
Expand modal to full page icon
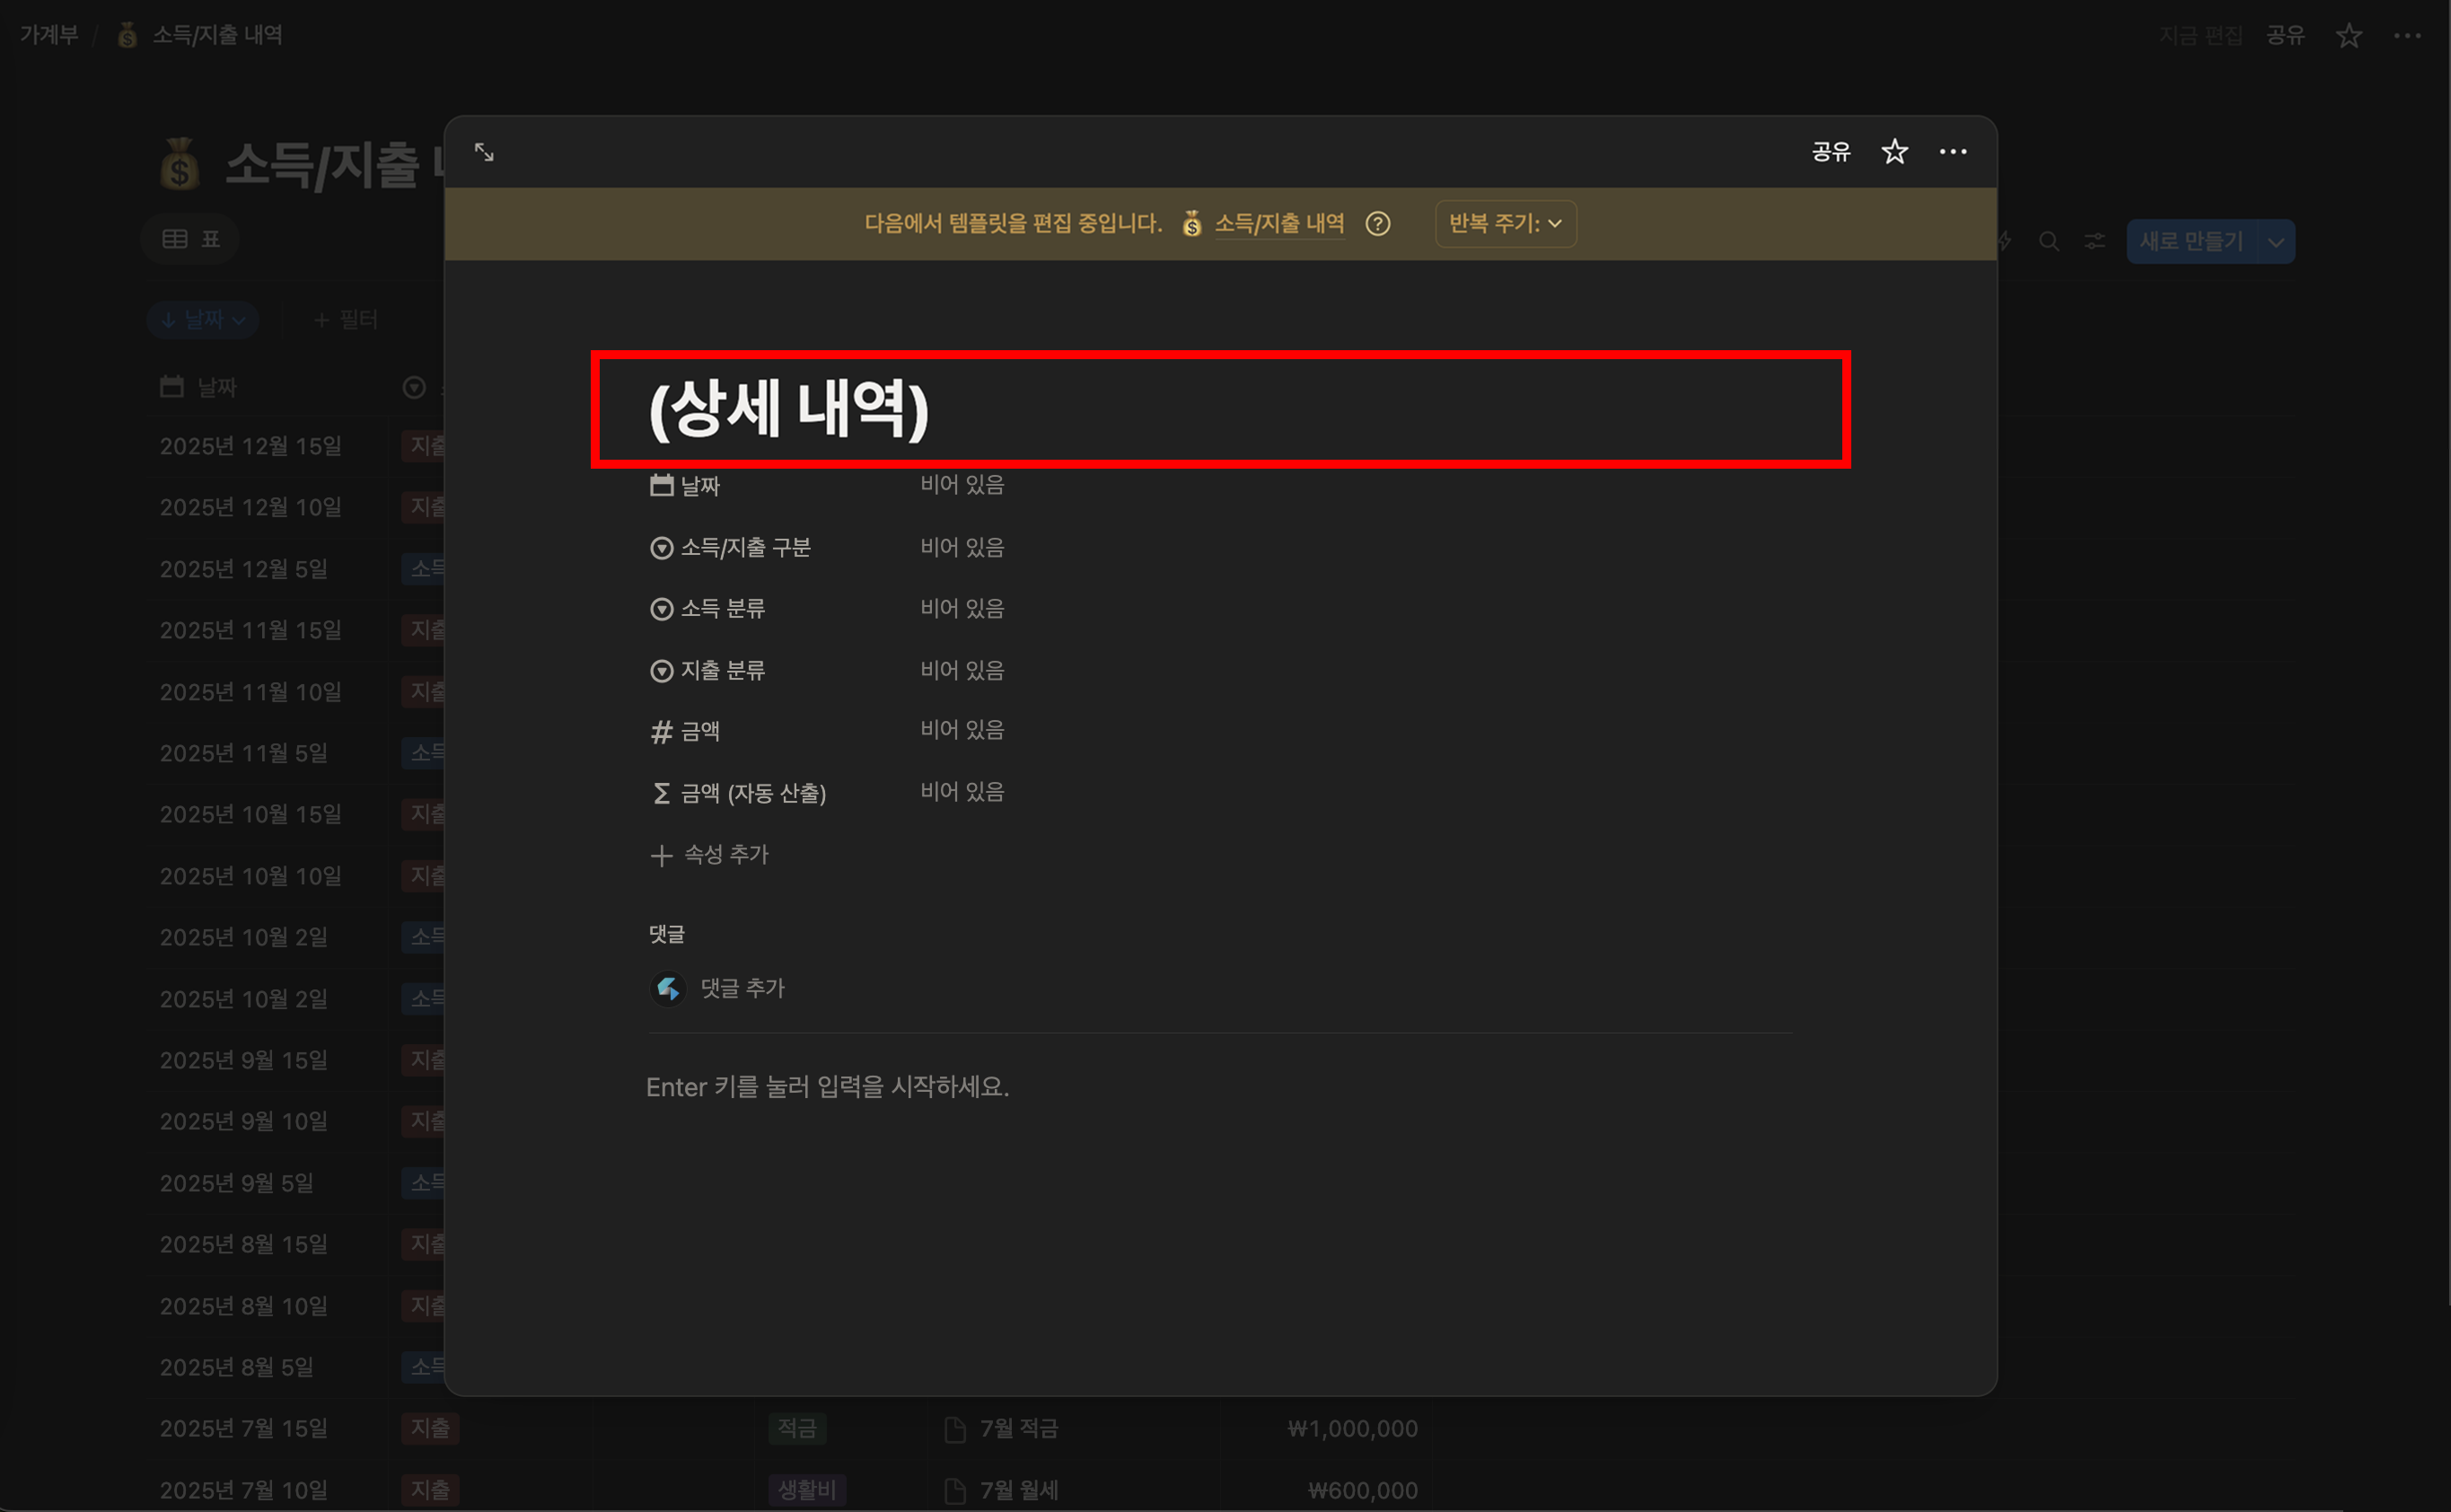[484, 152]
